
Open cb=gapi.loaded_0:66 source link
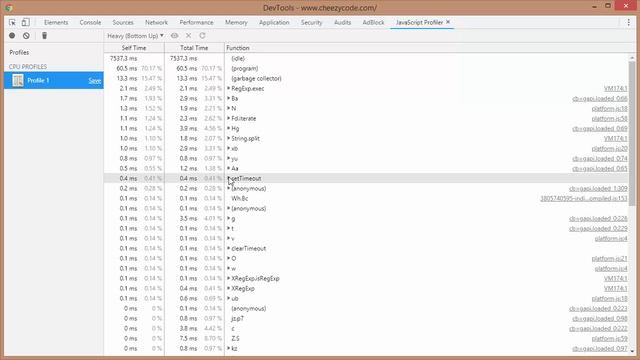click(x=600, y=99)
